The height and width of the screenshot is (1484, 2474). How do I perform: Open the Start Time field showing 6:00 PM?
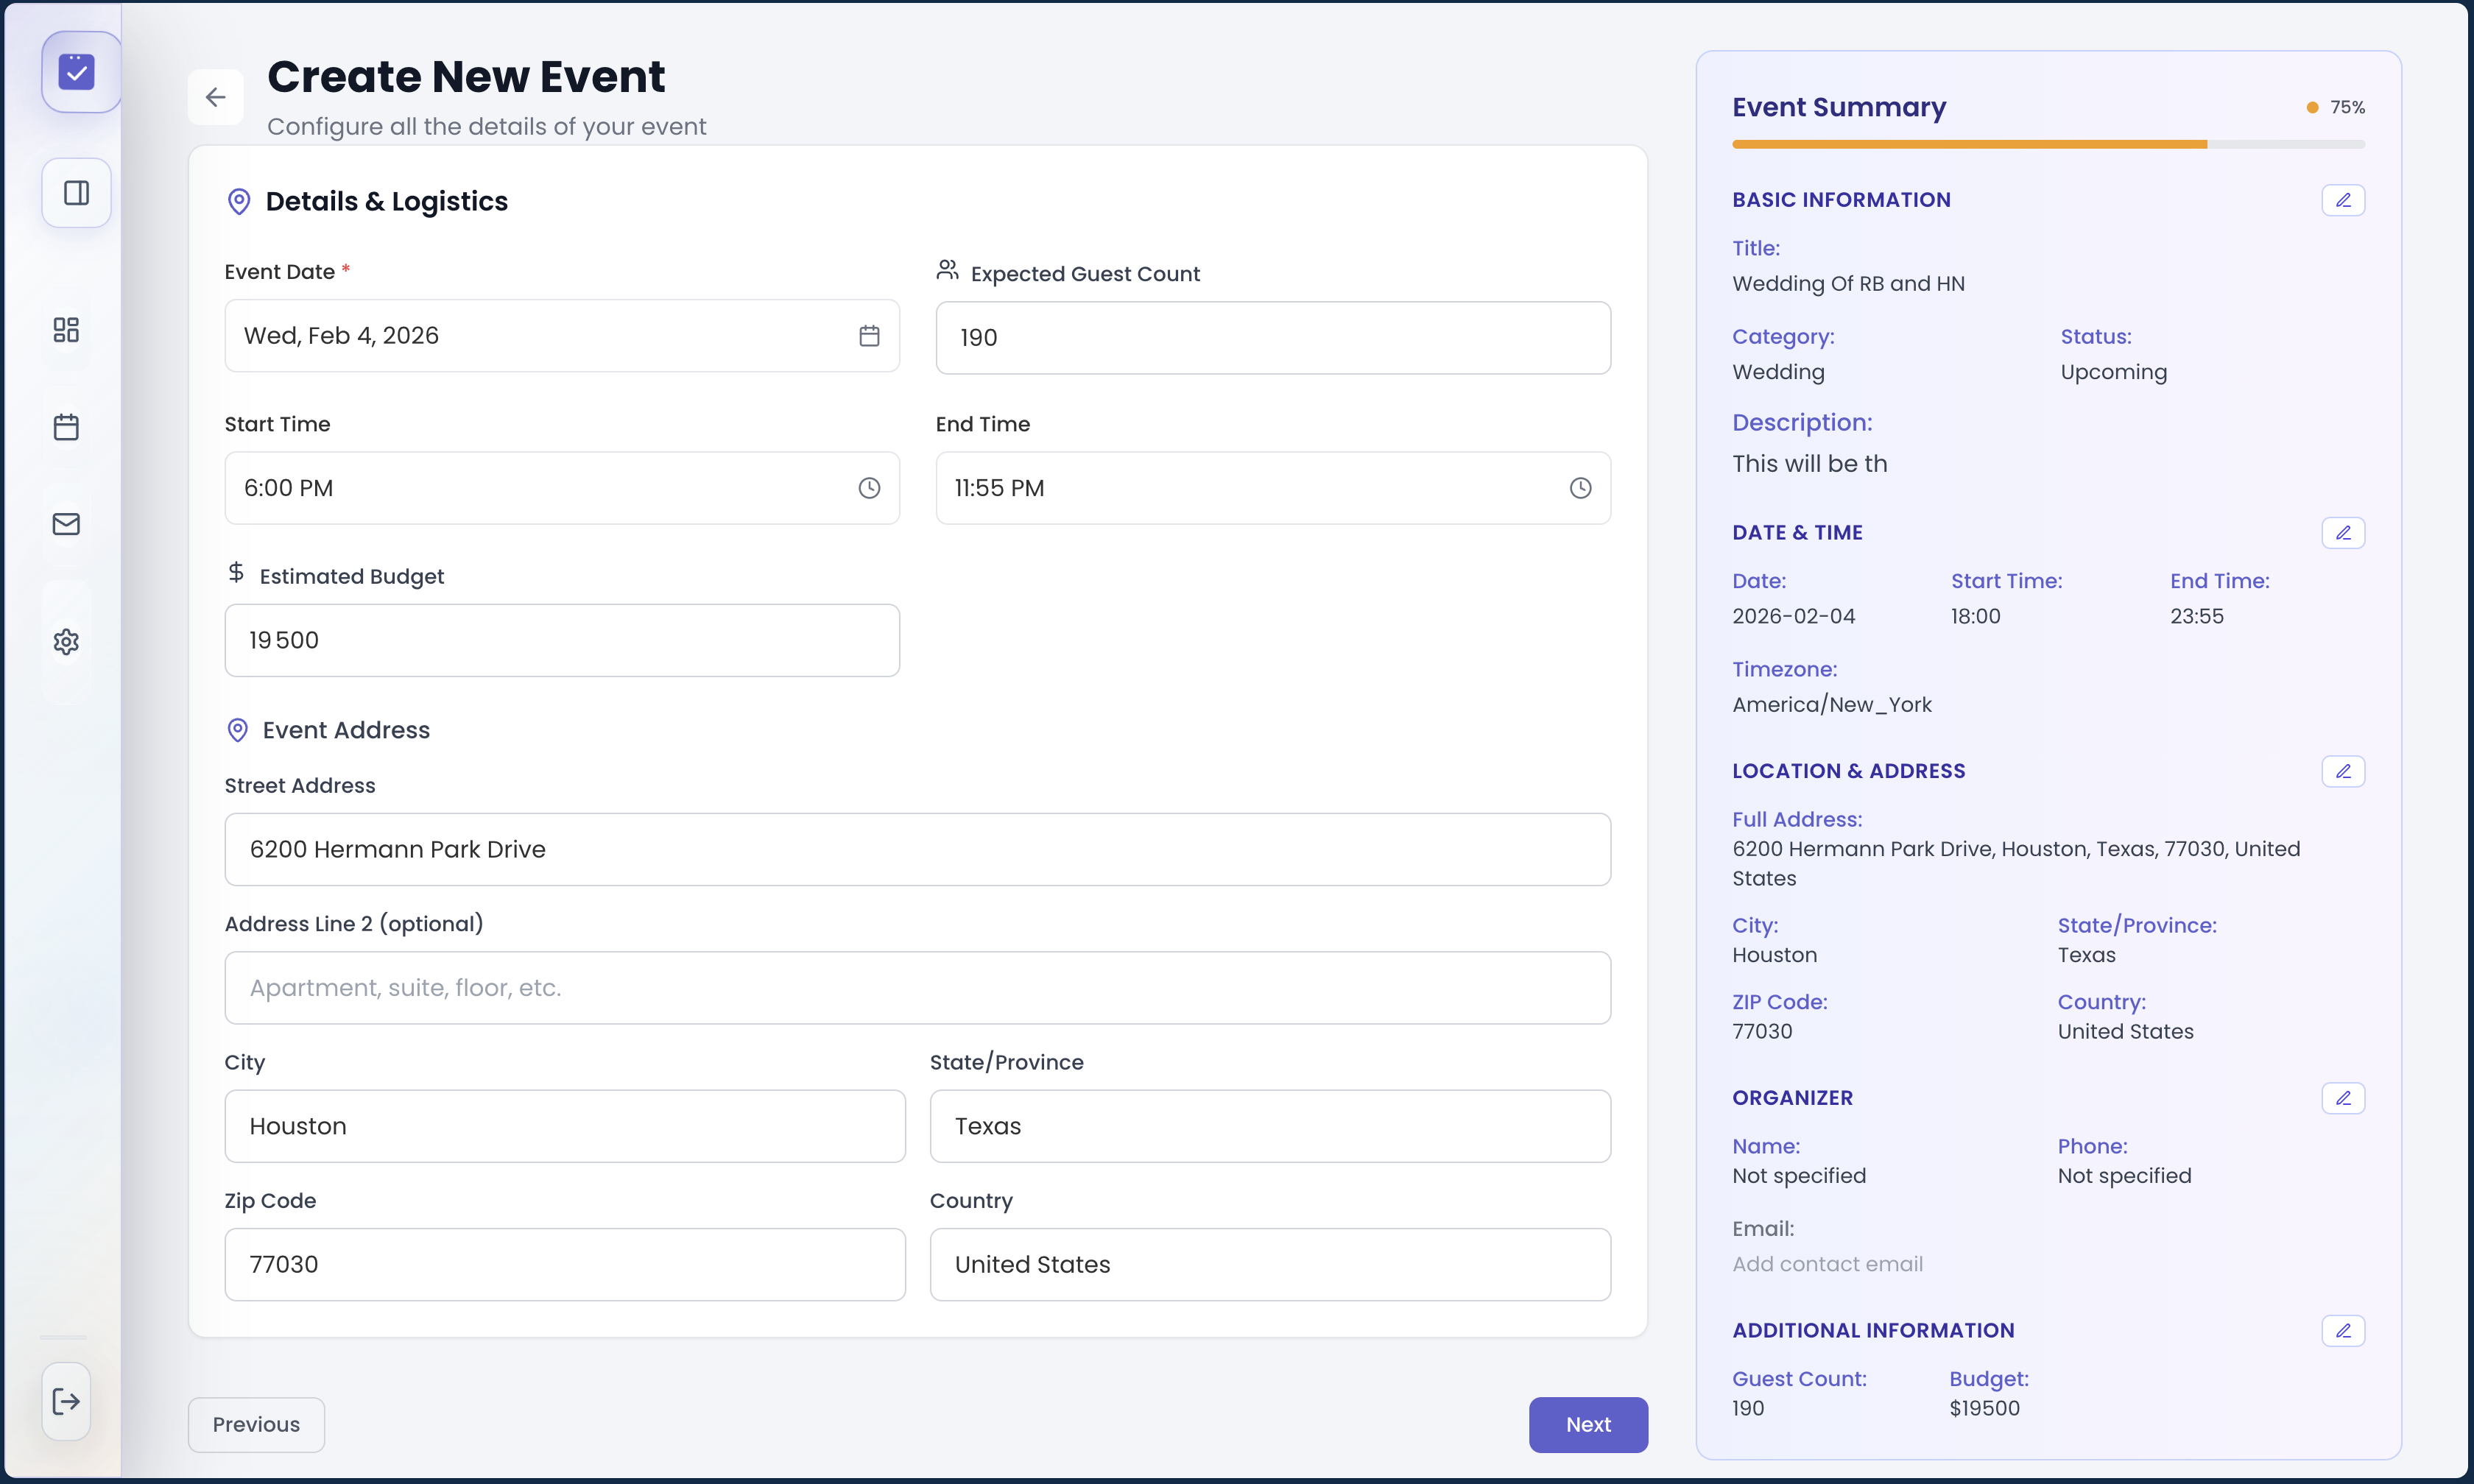pos(562,488)
